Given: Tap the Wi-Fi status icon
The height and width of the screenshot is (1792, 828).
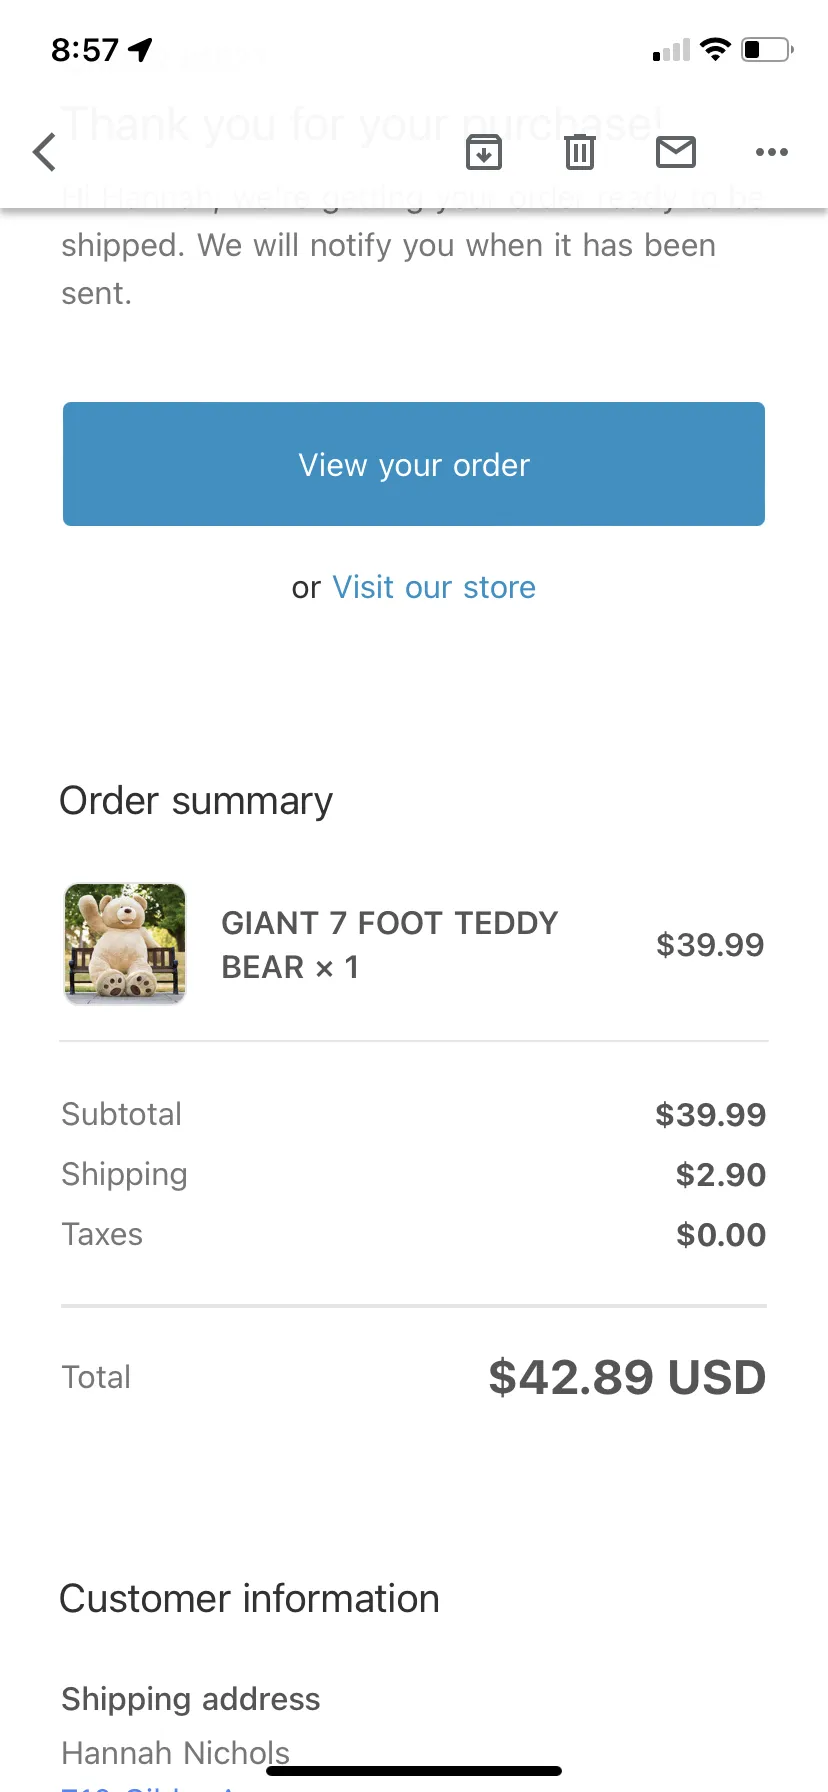Looking at the screenshot, I should (716, 49).
